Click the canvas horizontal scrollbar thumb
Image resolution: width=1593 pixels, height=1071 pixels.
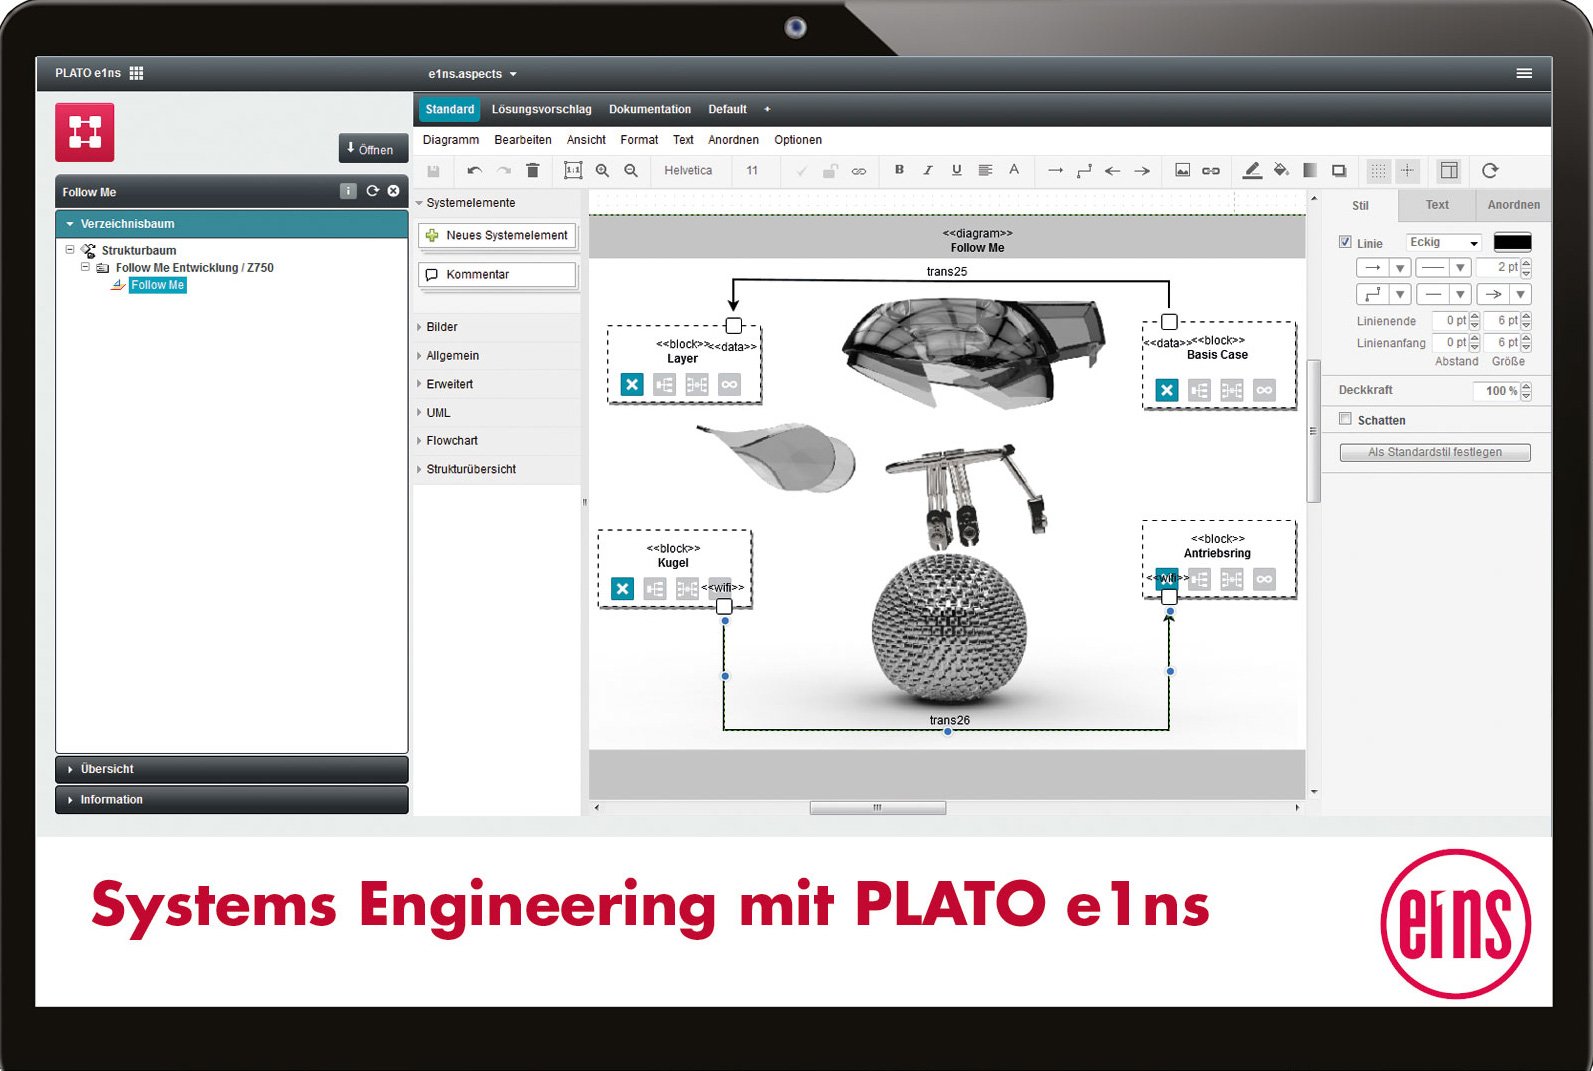tap(877, 807)
